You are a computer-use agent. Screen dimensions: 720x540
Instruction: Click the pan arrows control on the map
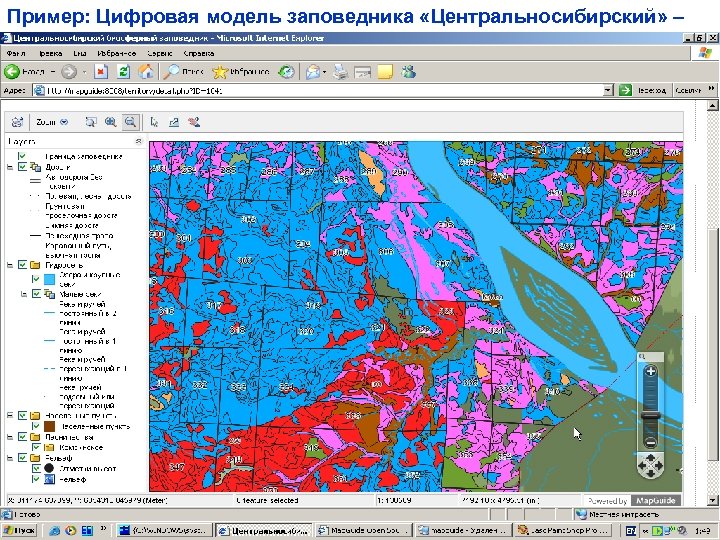click(x=650, y=466)
